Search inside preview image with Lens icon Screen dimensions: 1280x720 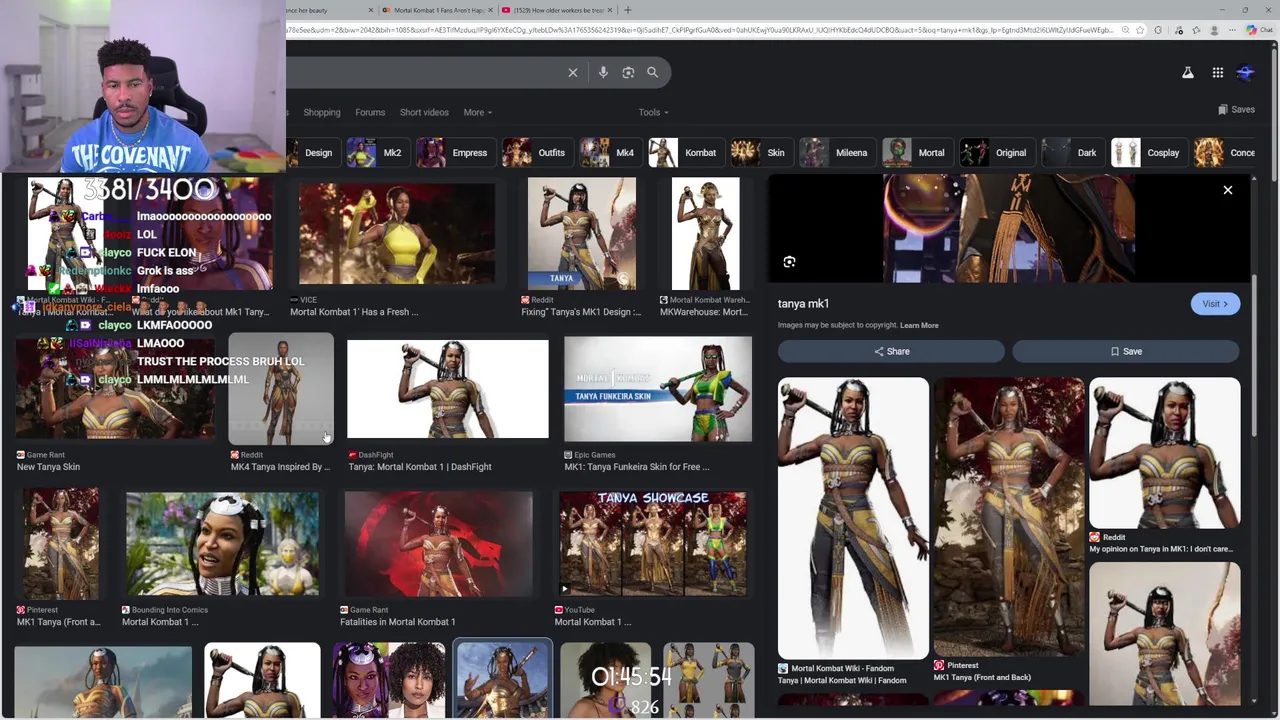click(789, 262)
